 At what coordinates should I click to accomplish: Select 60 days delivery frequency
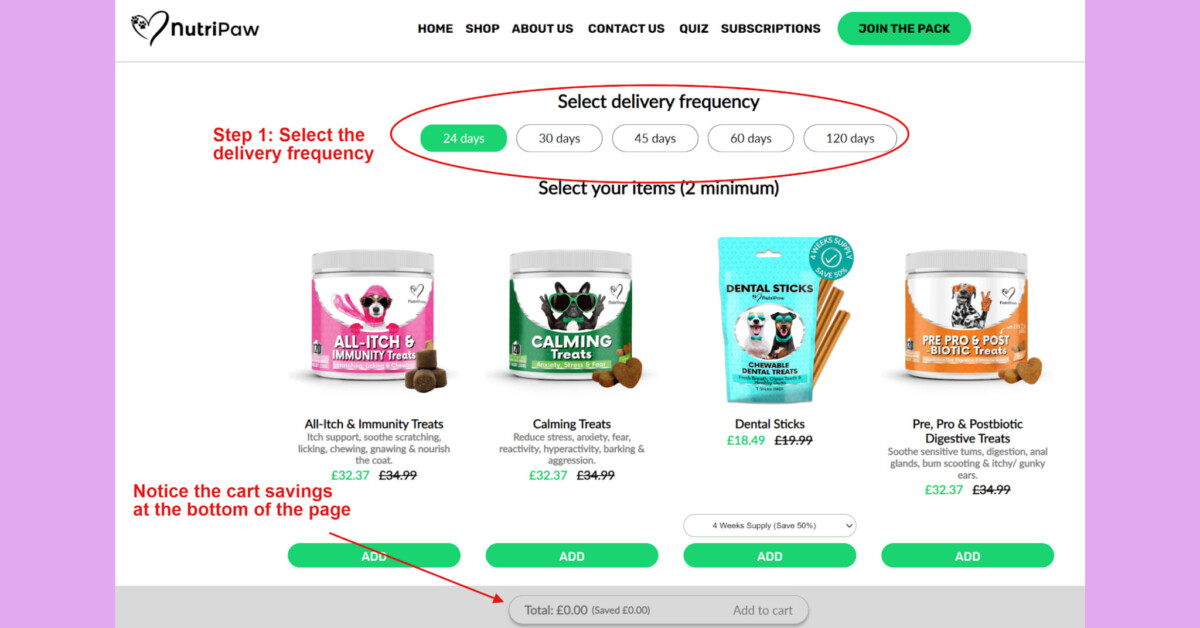(751, 138)
